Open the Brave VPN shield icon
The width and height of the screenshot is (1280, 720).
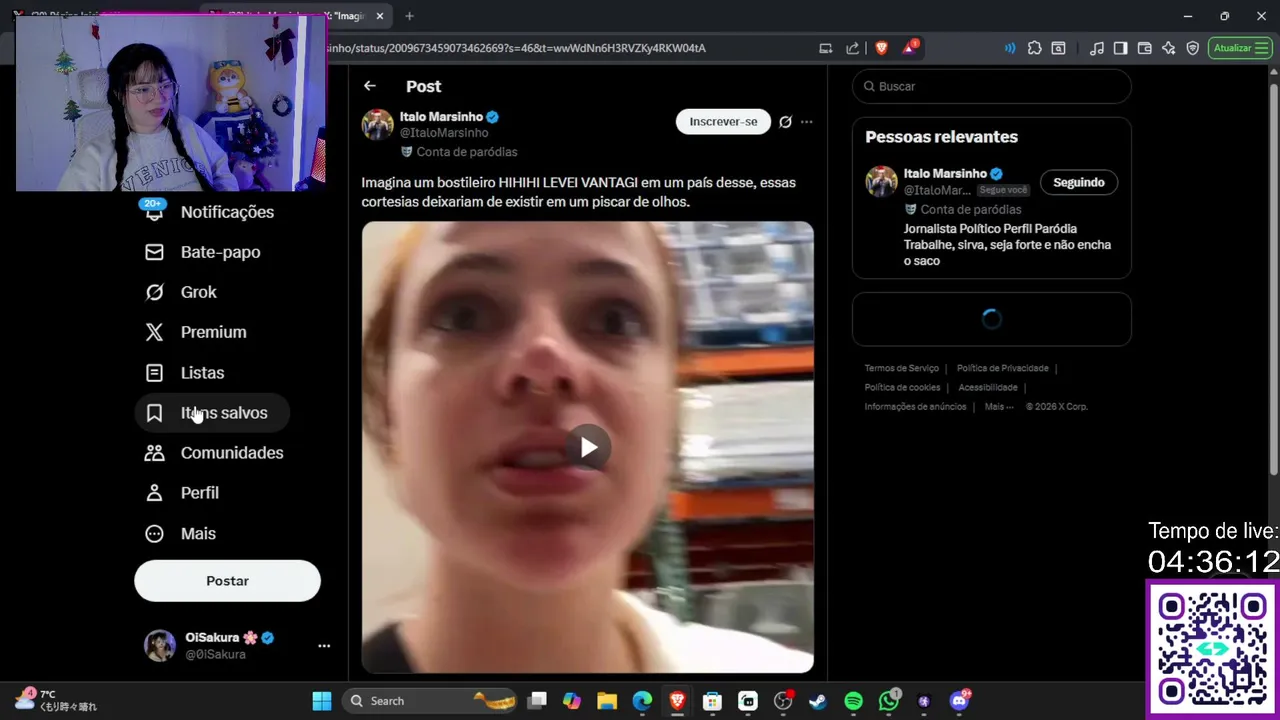click(x=1193, y=48)
